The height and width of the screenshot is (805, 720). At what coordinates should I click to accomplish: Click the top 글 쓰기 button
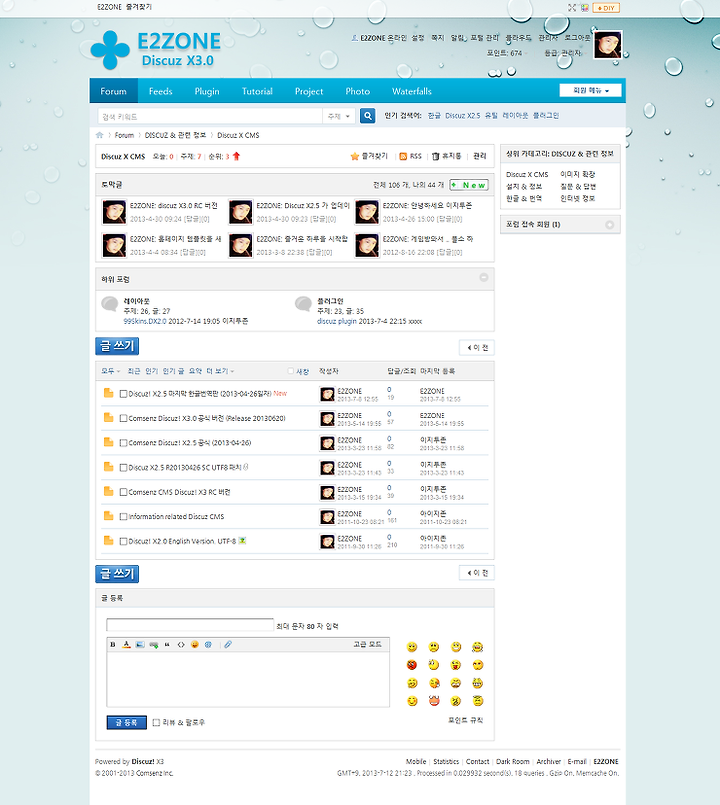(x=117, y=346)
